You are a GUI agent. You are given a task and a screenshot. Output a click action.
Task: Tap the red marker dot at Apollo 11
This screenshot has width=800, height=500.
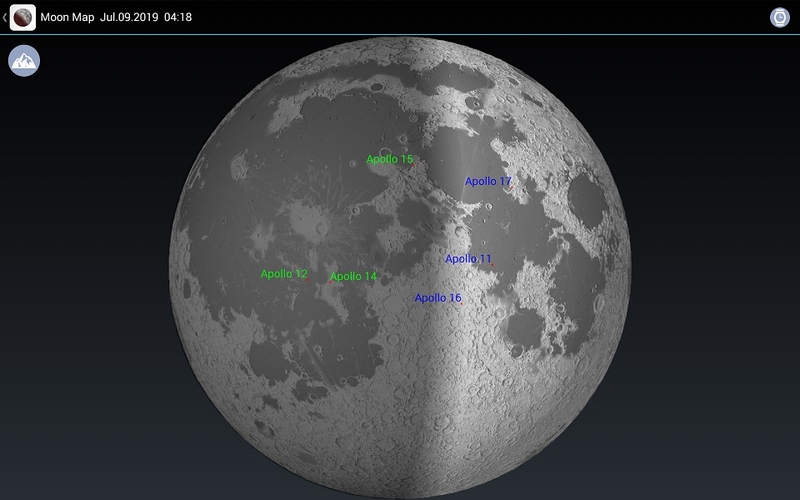492,265
